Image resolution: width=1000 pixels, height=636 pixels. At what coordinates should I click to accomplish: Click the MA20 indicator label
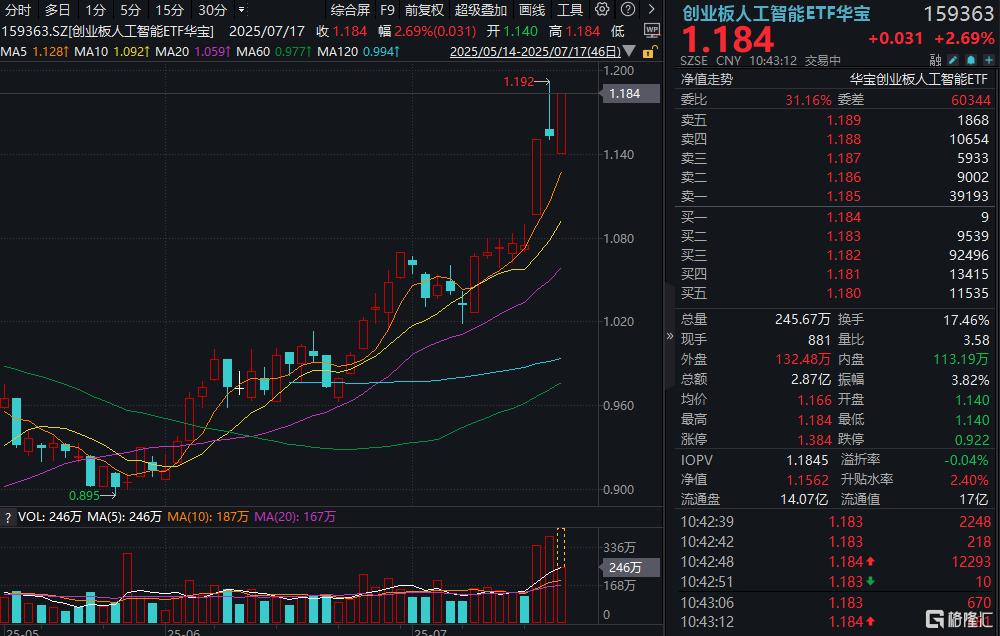193,51
